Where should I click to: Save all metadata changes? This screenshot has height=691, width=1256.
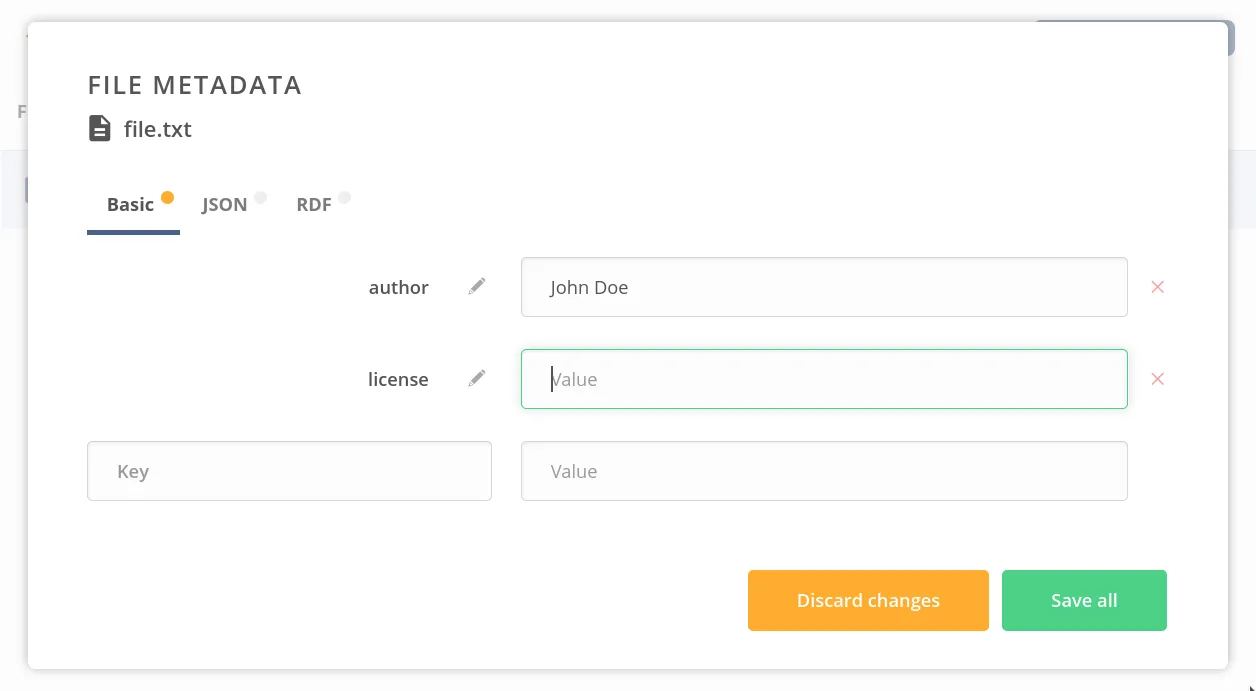pyautogui.click(x=1084, y=600)
